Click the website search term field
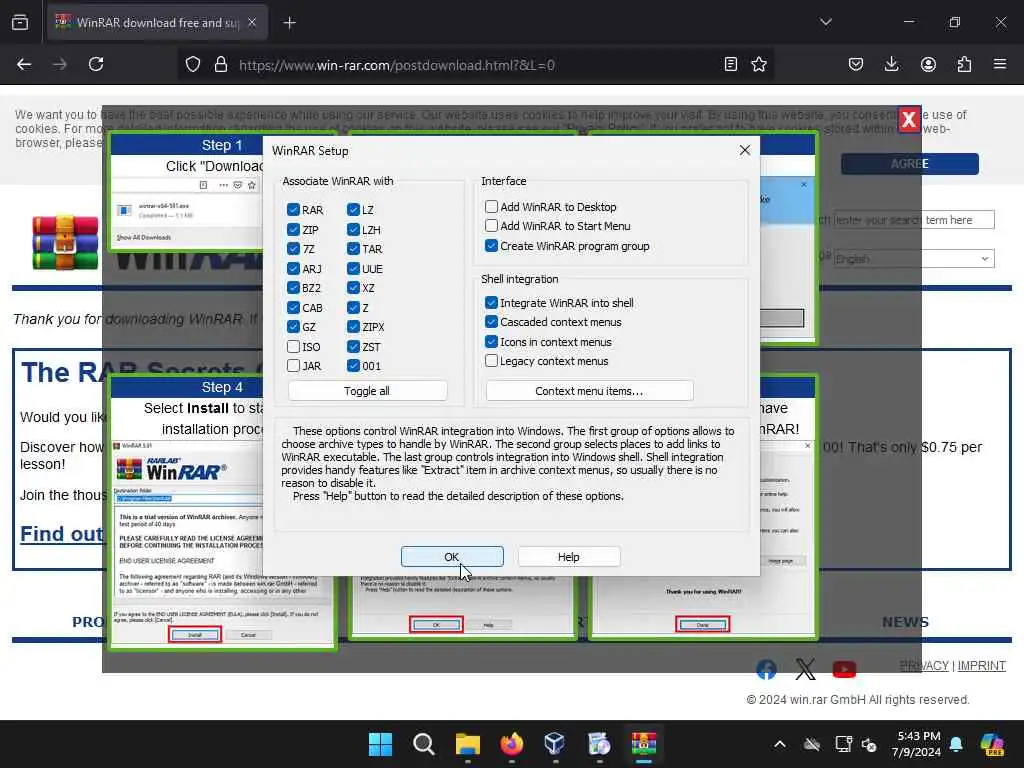The image size is (1024, 768). (914, 220)
